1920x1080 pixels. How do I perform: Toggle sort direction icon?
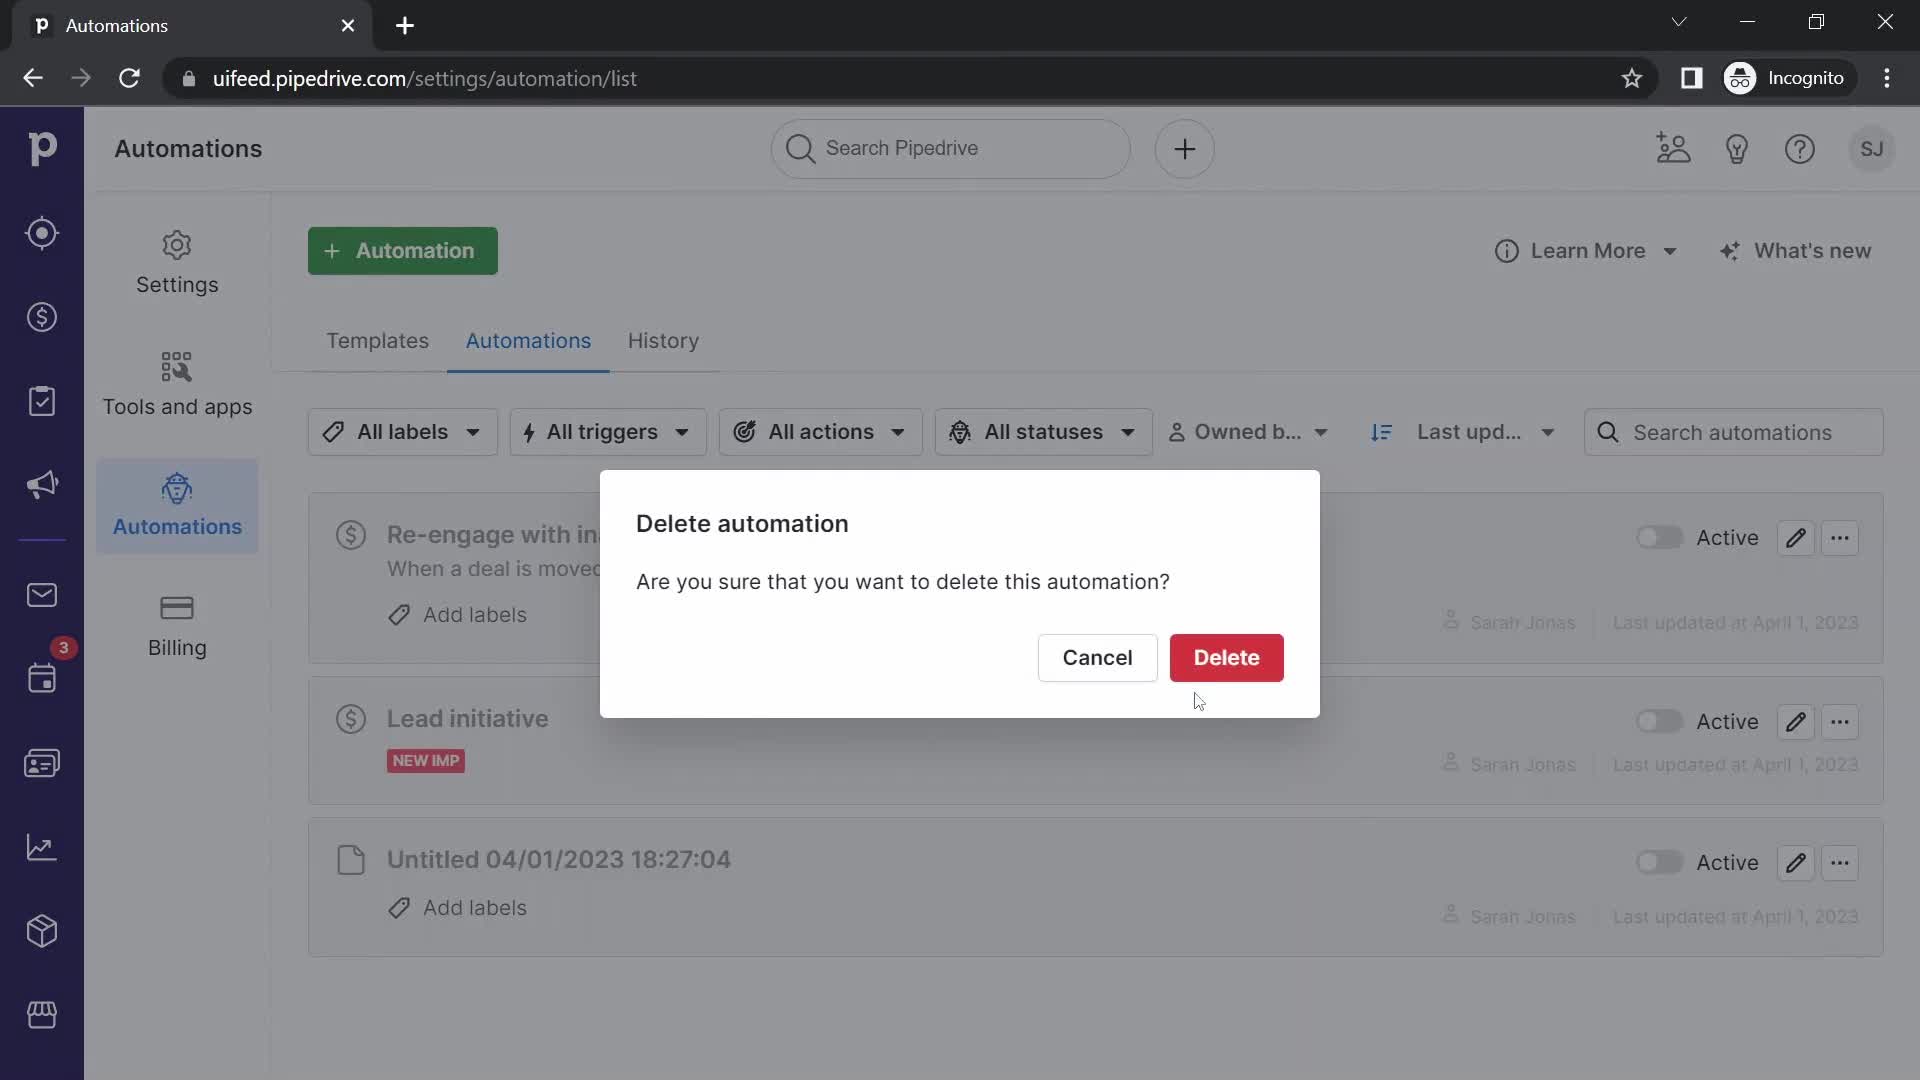(1381, 432)
